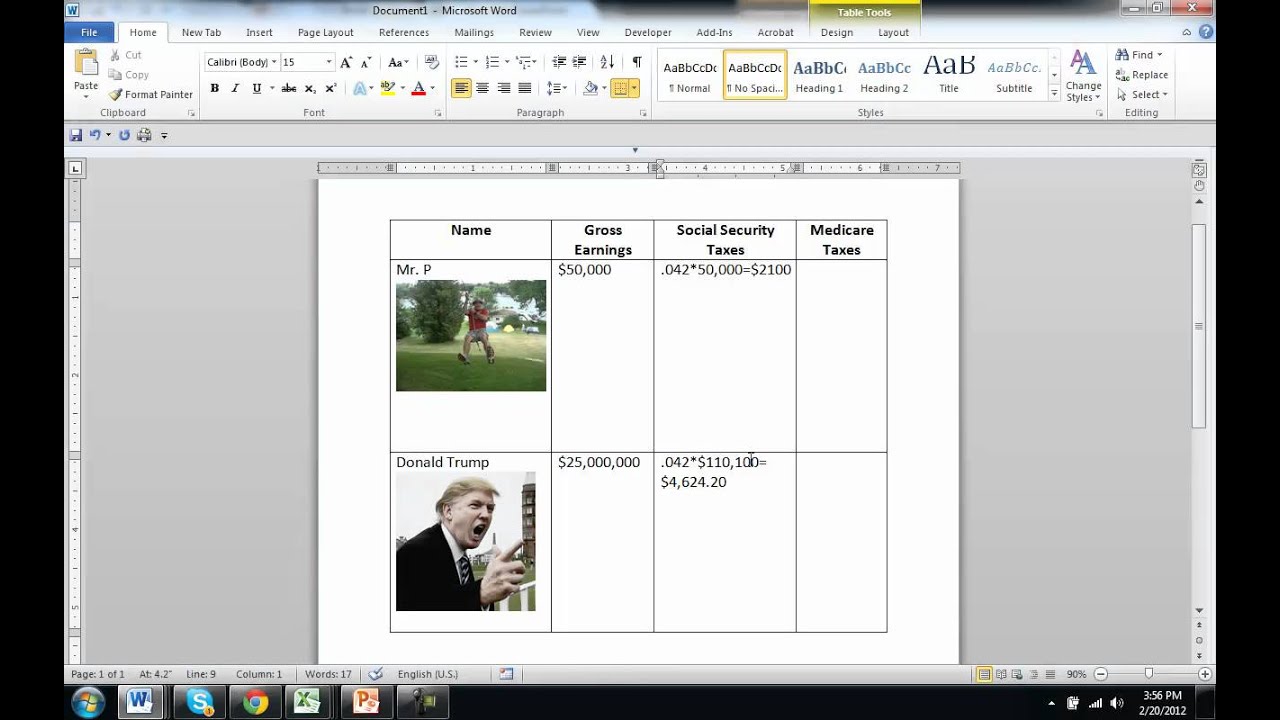Open the File tab
The width and height of the screenshot is (1280, 720).
tap(89, 32)
